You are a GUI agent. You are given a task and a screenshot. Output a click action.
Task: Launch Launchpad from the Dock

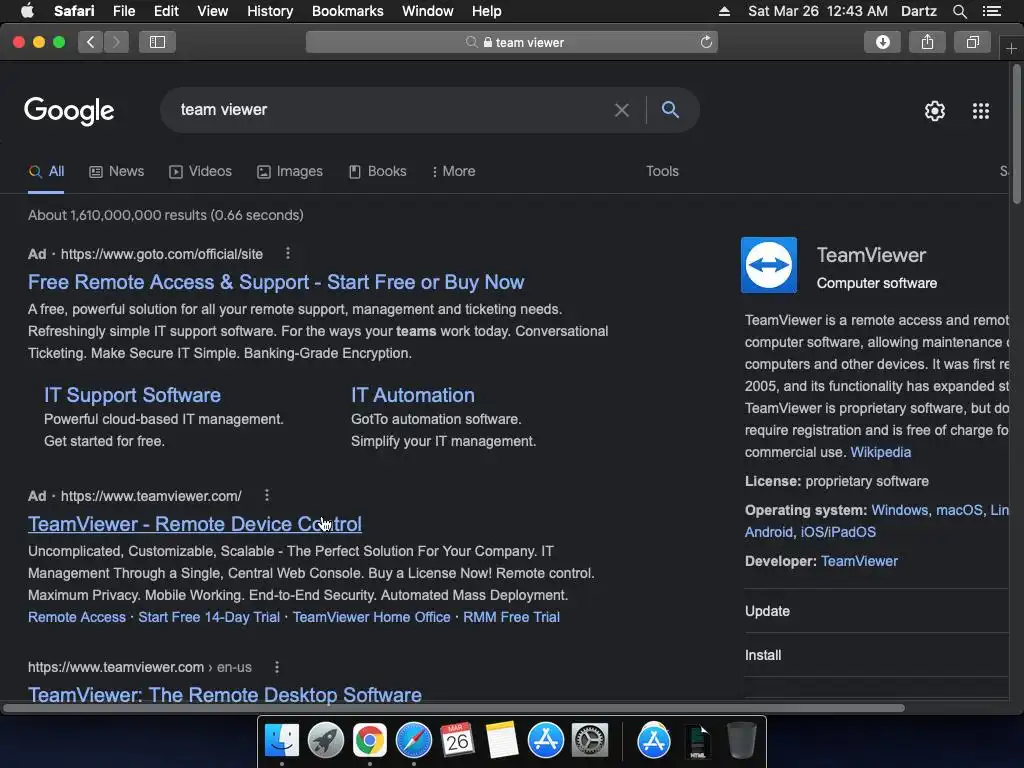[x=326, y=741]
